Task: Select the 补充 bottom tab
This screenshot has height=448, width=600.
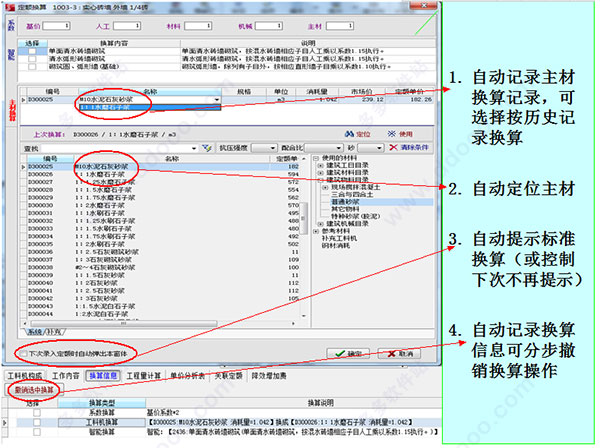Action: point(54,332)
